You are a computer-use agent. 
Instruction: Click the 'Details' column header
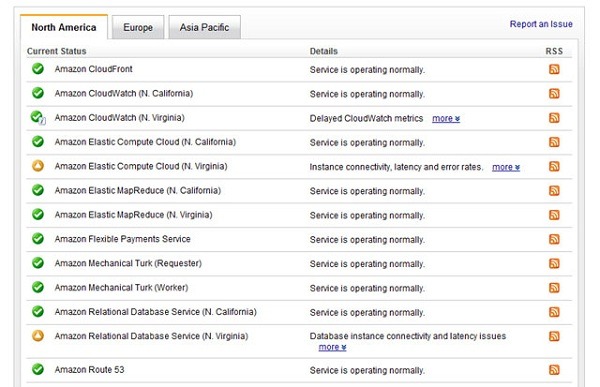324,51
